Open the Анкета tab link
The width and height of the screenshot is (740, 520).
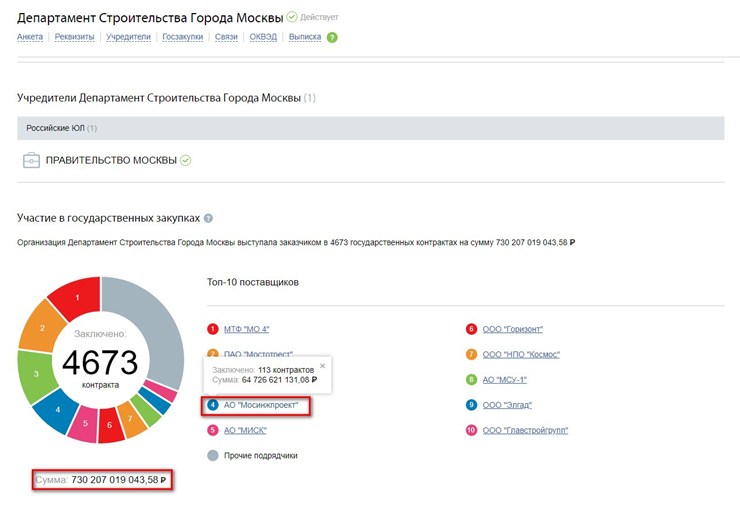point(30,37)
